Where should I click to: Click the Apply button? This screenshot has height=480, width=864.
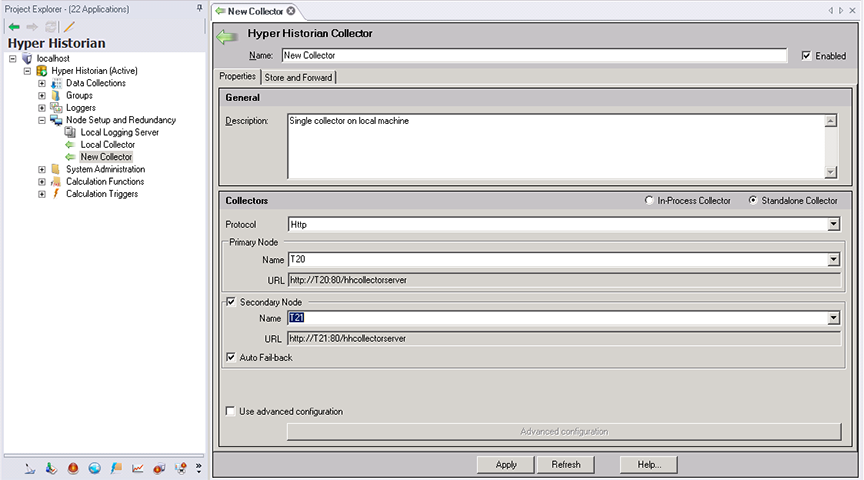[506, 465]
